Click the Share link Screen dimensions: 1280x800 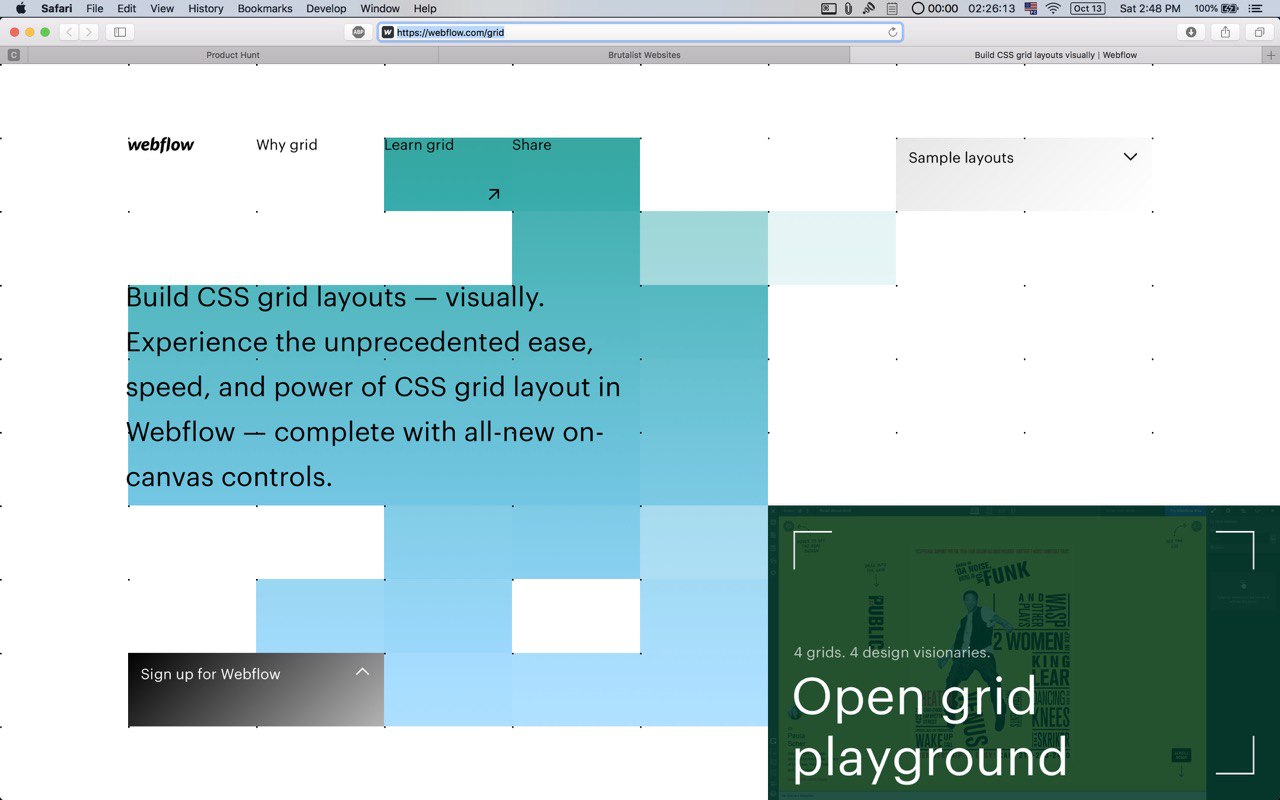pyautogui.click(x=531, y=145)
